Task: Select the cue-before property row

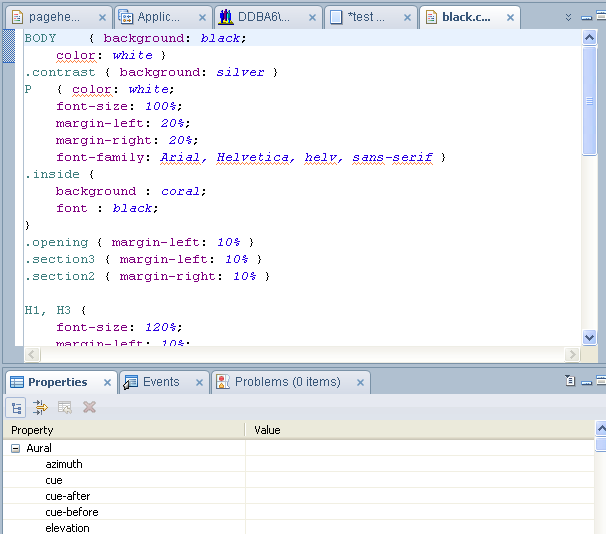Action: (72, 513)
